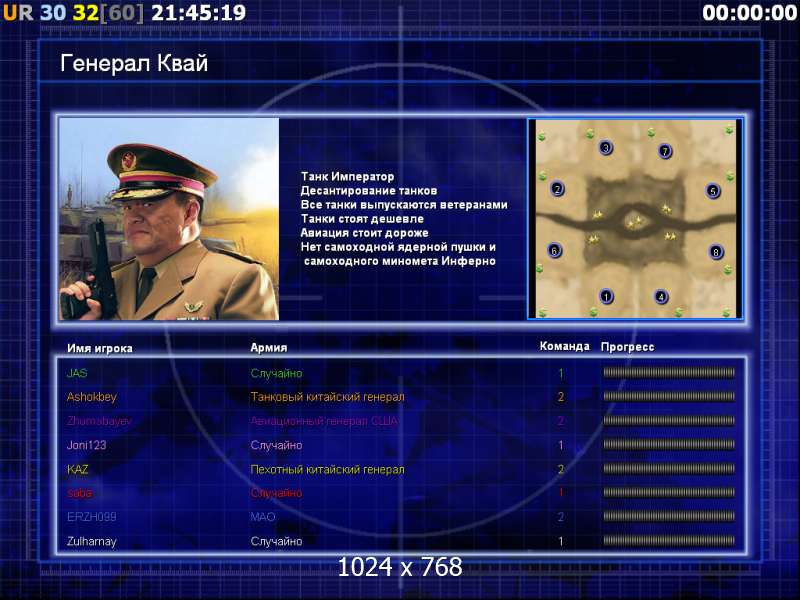Select player name Zhumabayev
800x600 pixels.
(x=99, y=421)
